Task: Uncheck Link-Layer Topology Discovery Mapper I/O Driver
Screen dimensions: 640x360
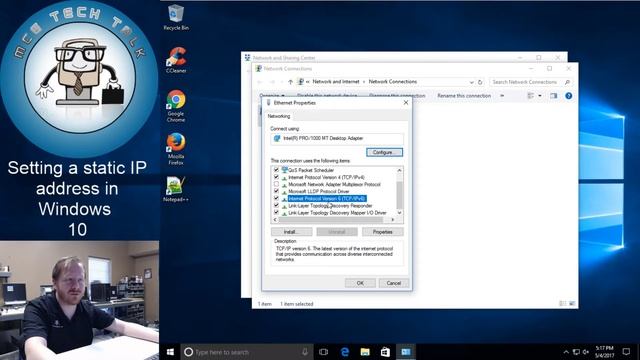Action: pyautogui.click(x=276, y=213)
